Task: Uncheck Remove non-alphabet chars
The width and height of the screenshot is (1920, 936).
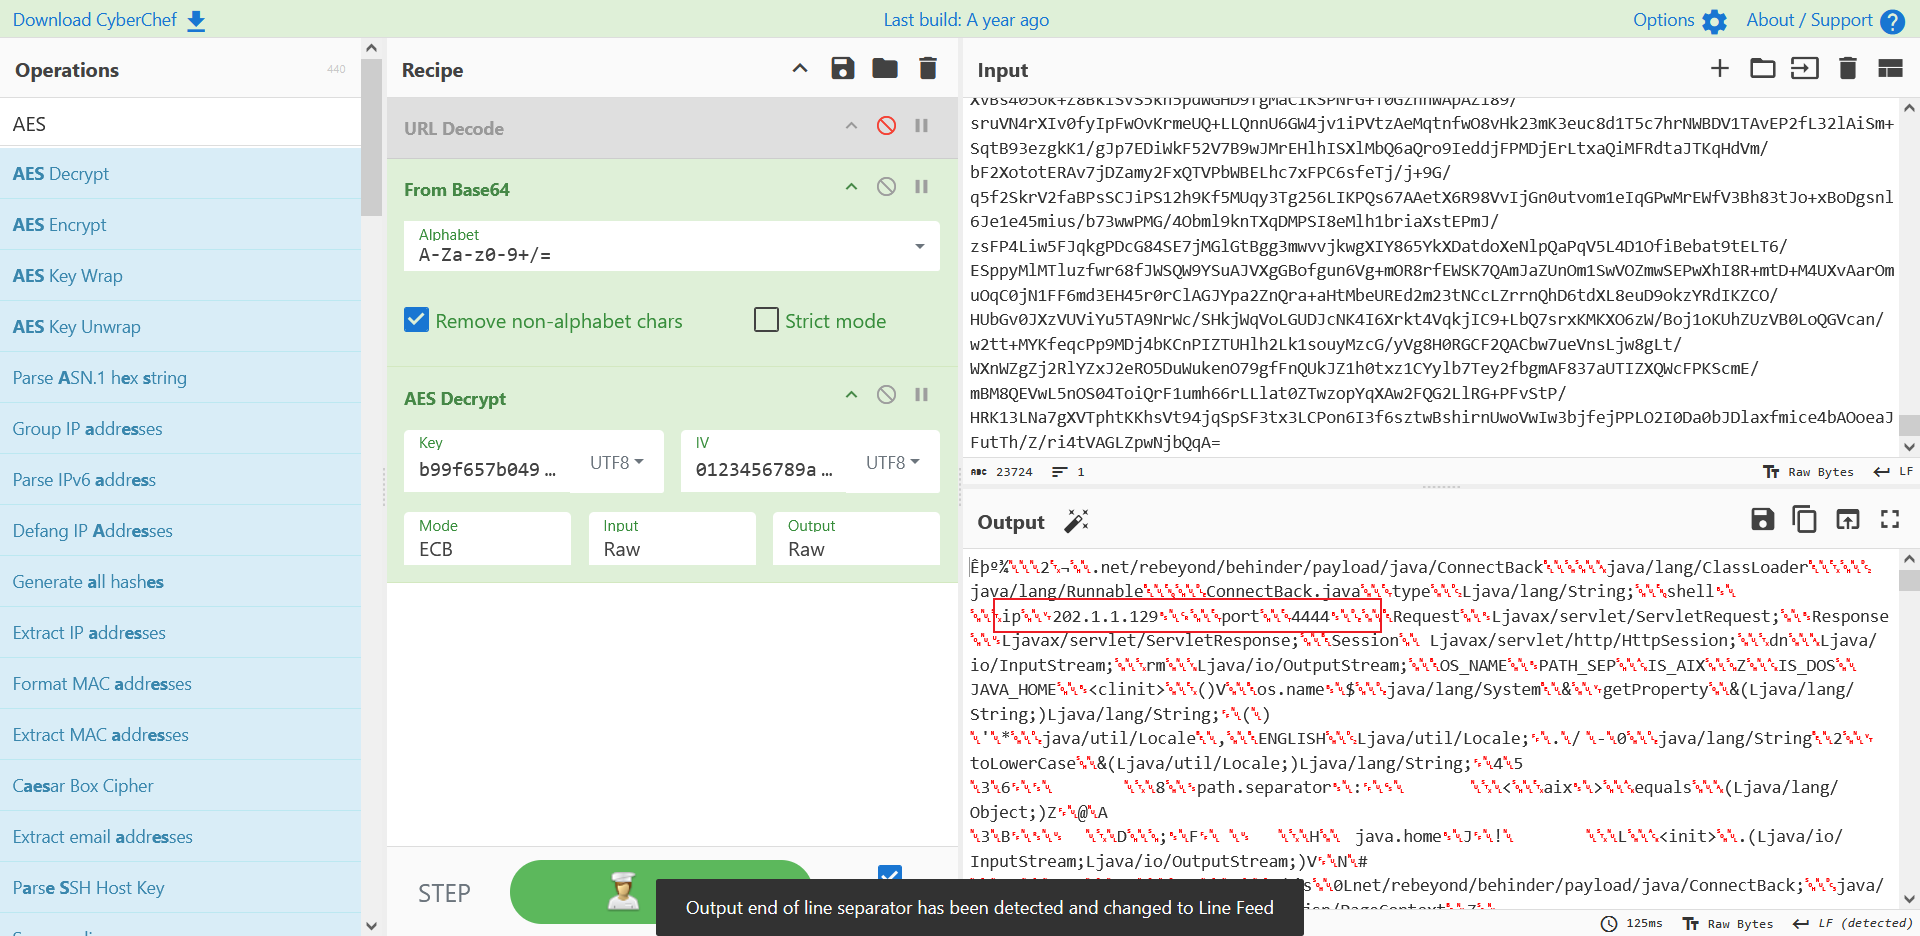Action: click(416, 320)
